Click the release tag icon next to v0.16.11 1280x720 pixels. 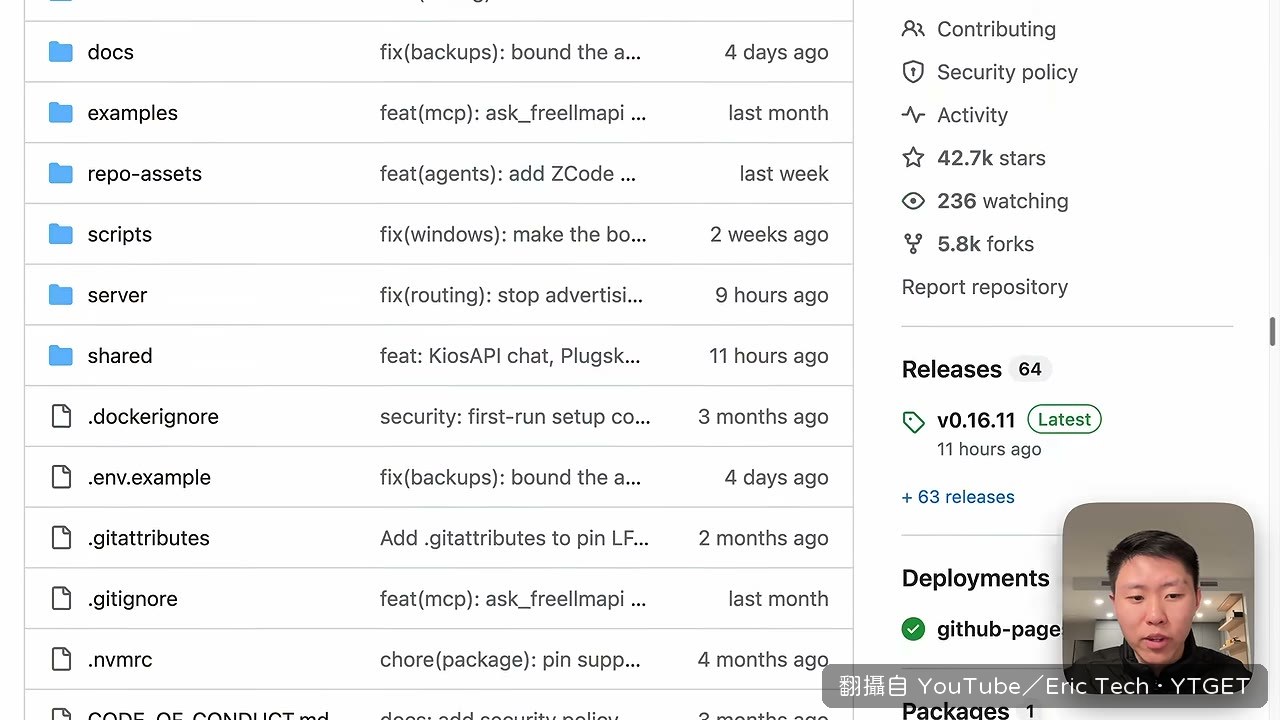(x=913, y=422)
